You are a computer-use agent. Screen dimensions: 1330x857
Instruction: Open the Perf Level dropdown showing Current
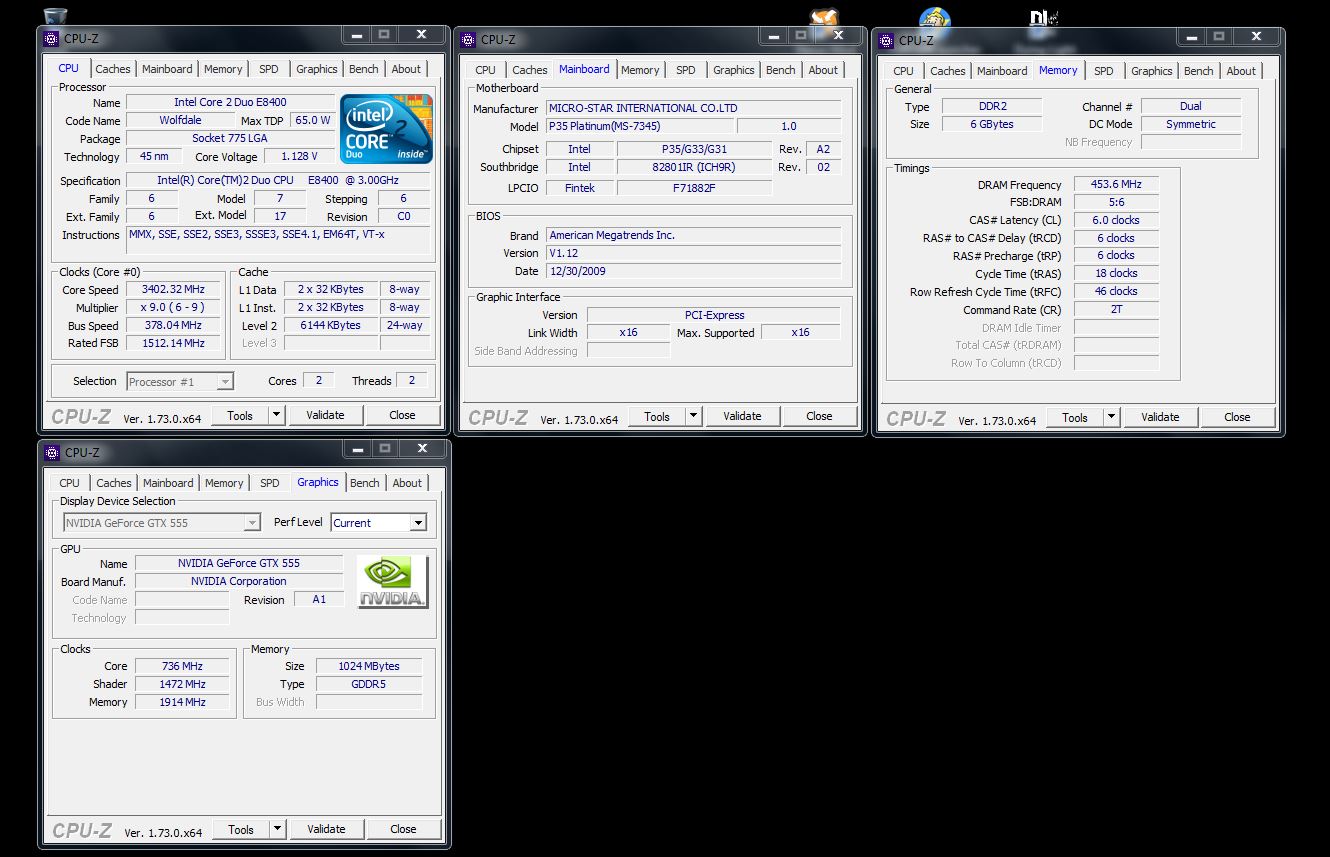click(378, 523)
